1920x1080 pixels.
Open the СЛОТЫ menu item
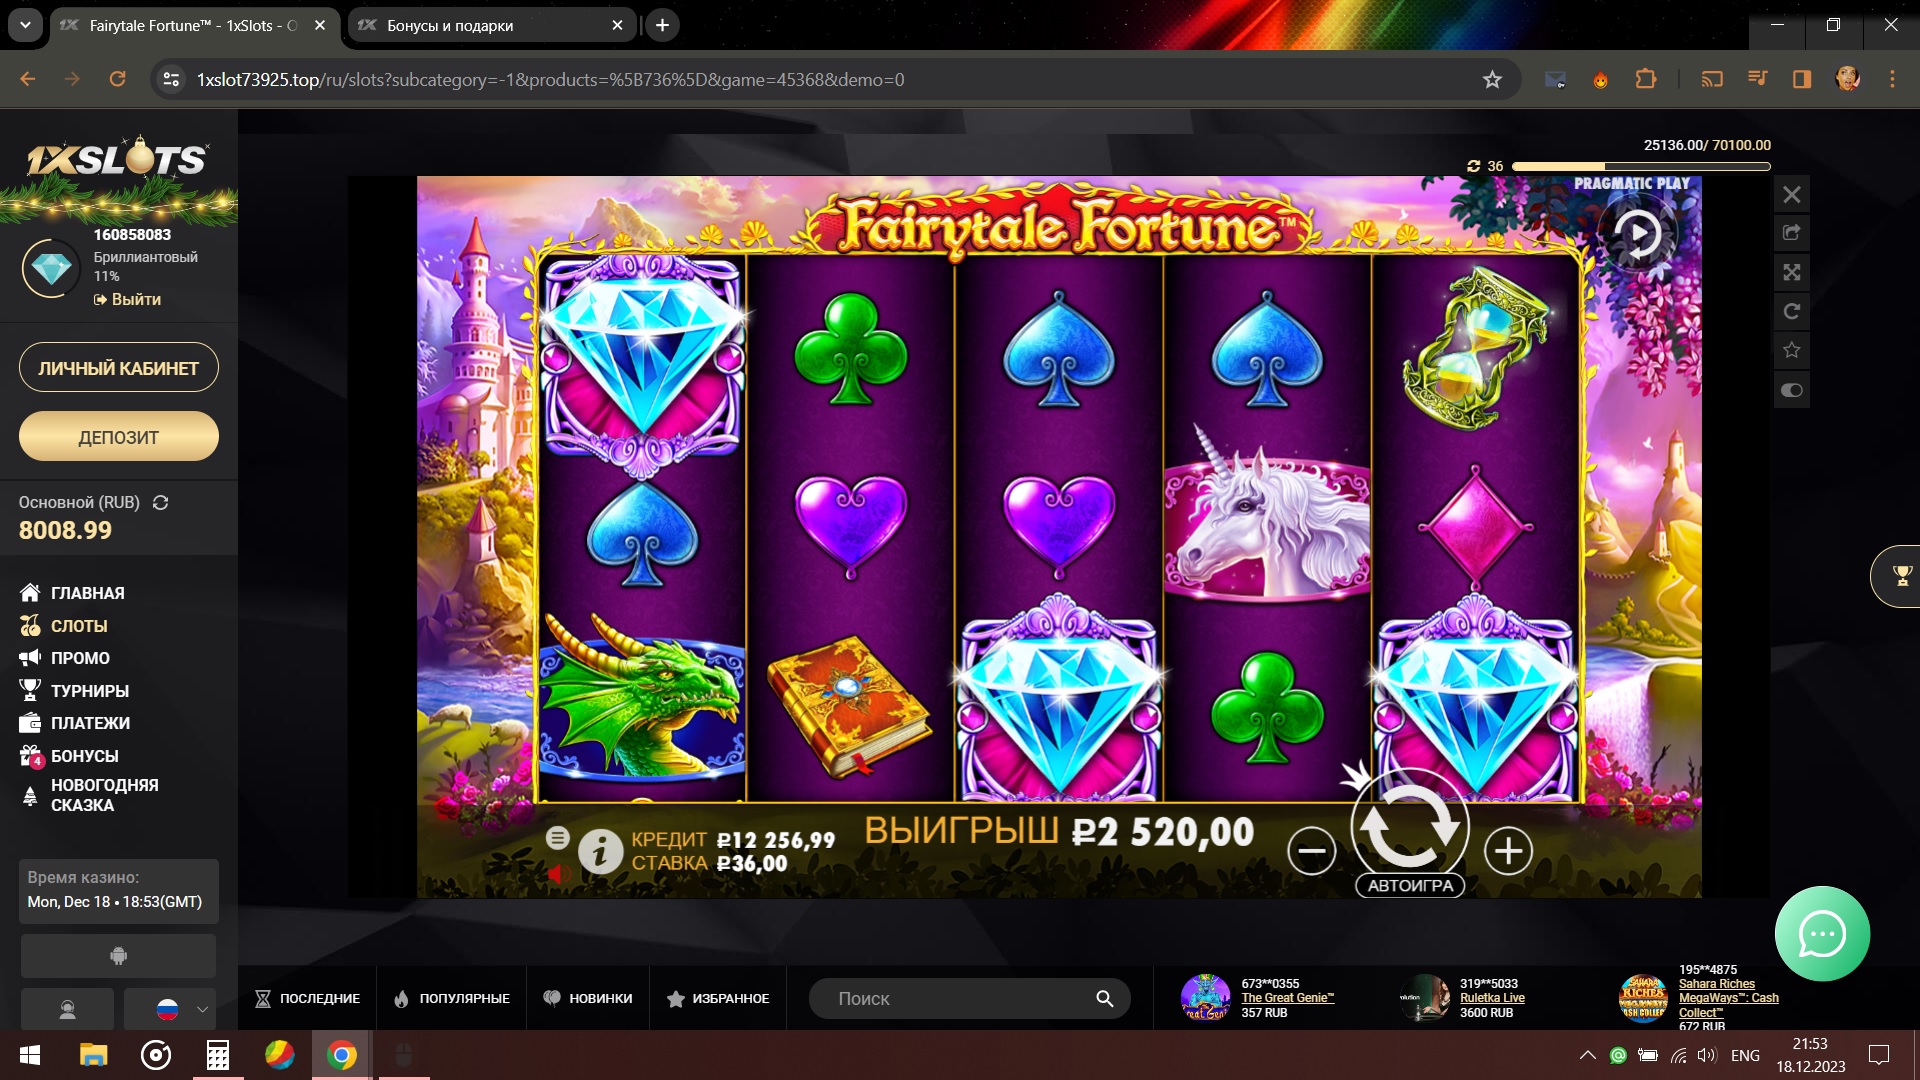tap(79, 626)
